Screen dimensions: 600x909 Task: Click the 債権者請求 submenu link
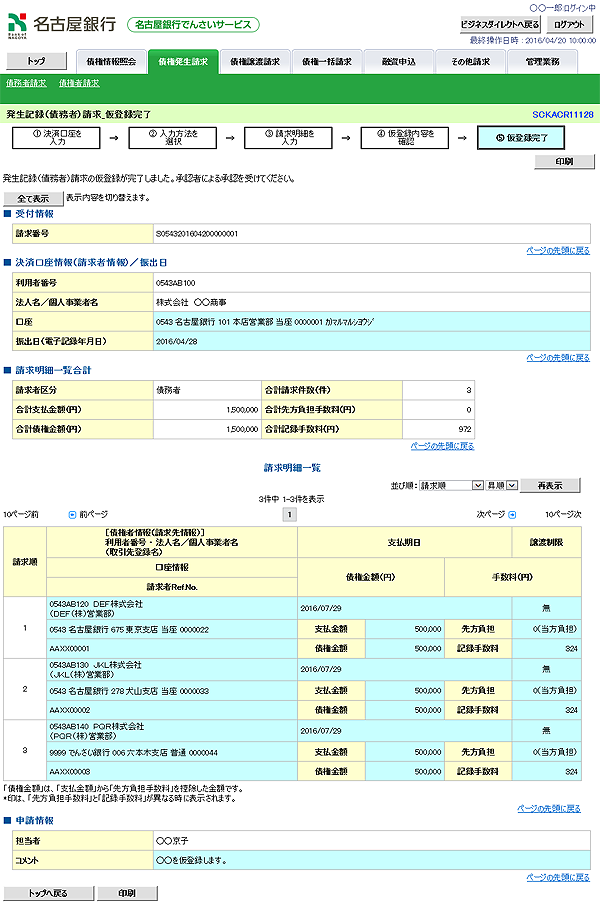(x=79, y=83)
